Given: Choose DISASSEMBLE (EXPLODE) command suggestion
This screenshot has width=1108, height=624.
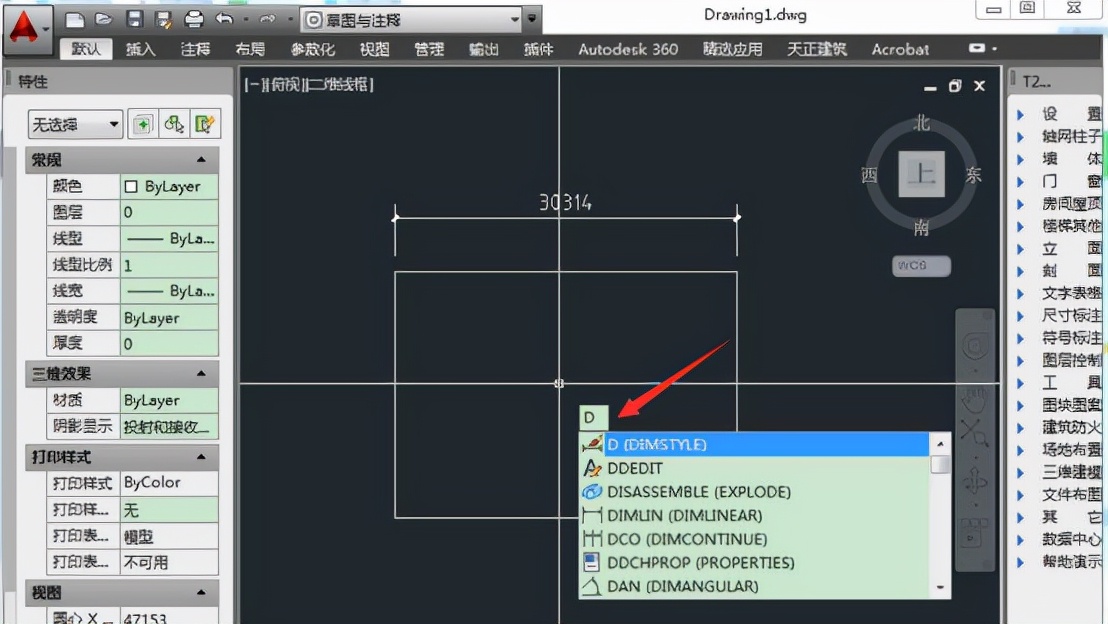Looking at the screenshot, I should (x=754, y=491).
